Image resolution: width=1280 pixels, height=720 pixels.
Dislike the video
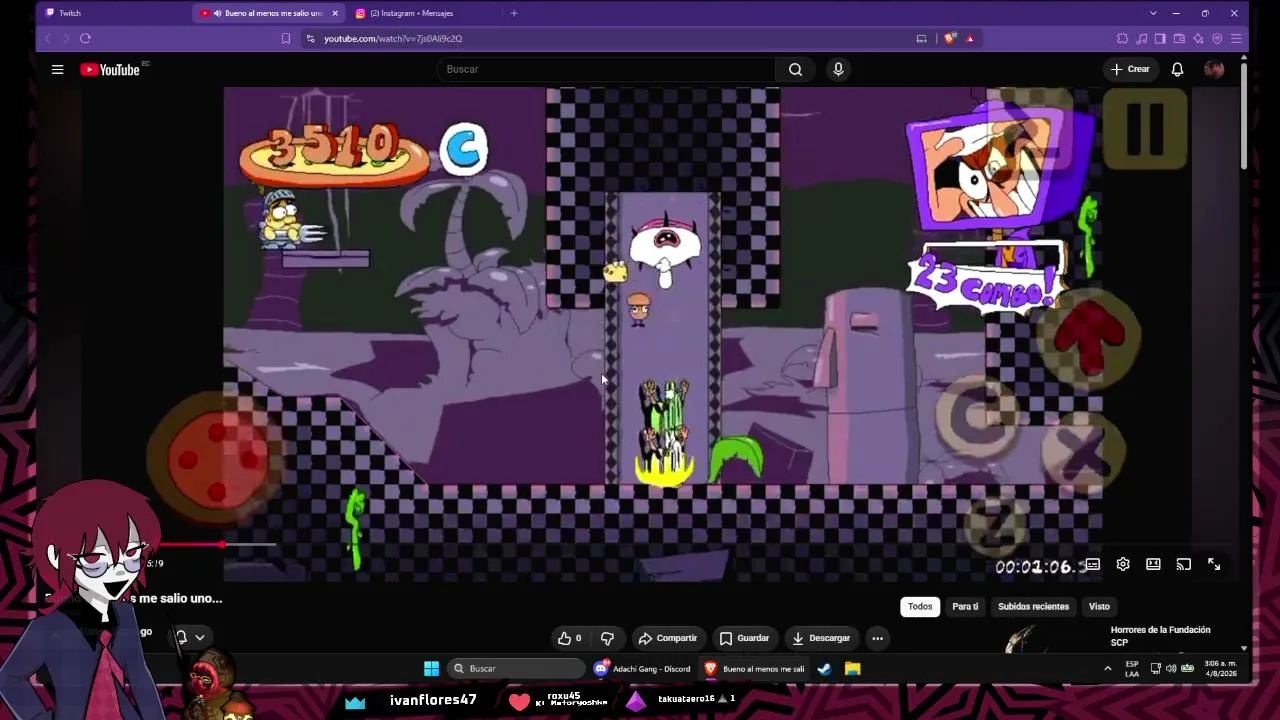(x=607, y=638)
